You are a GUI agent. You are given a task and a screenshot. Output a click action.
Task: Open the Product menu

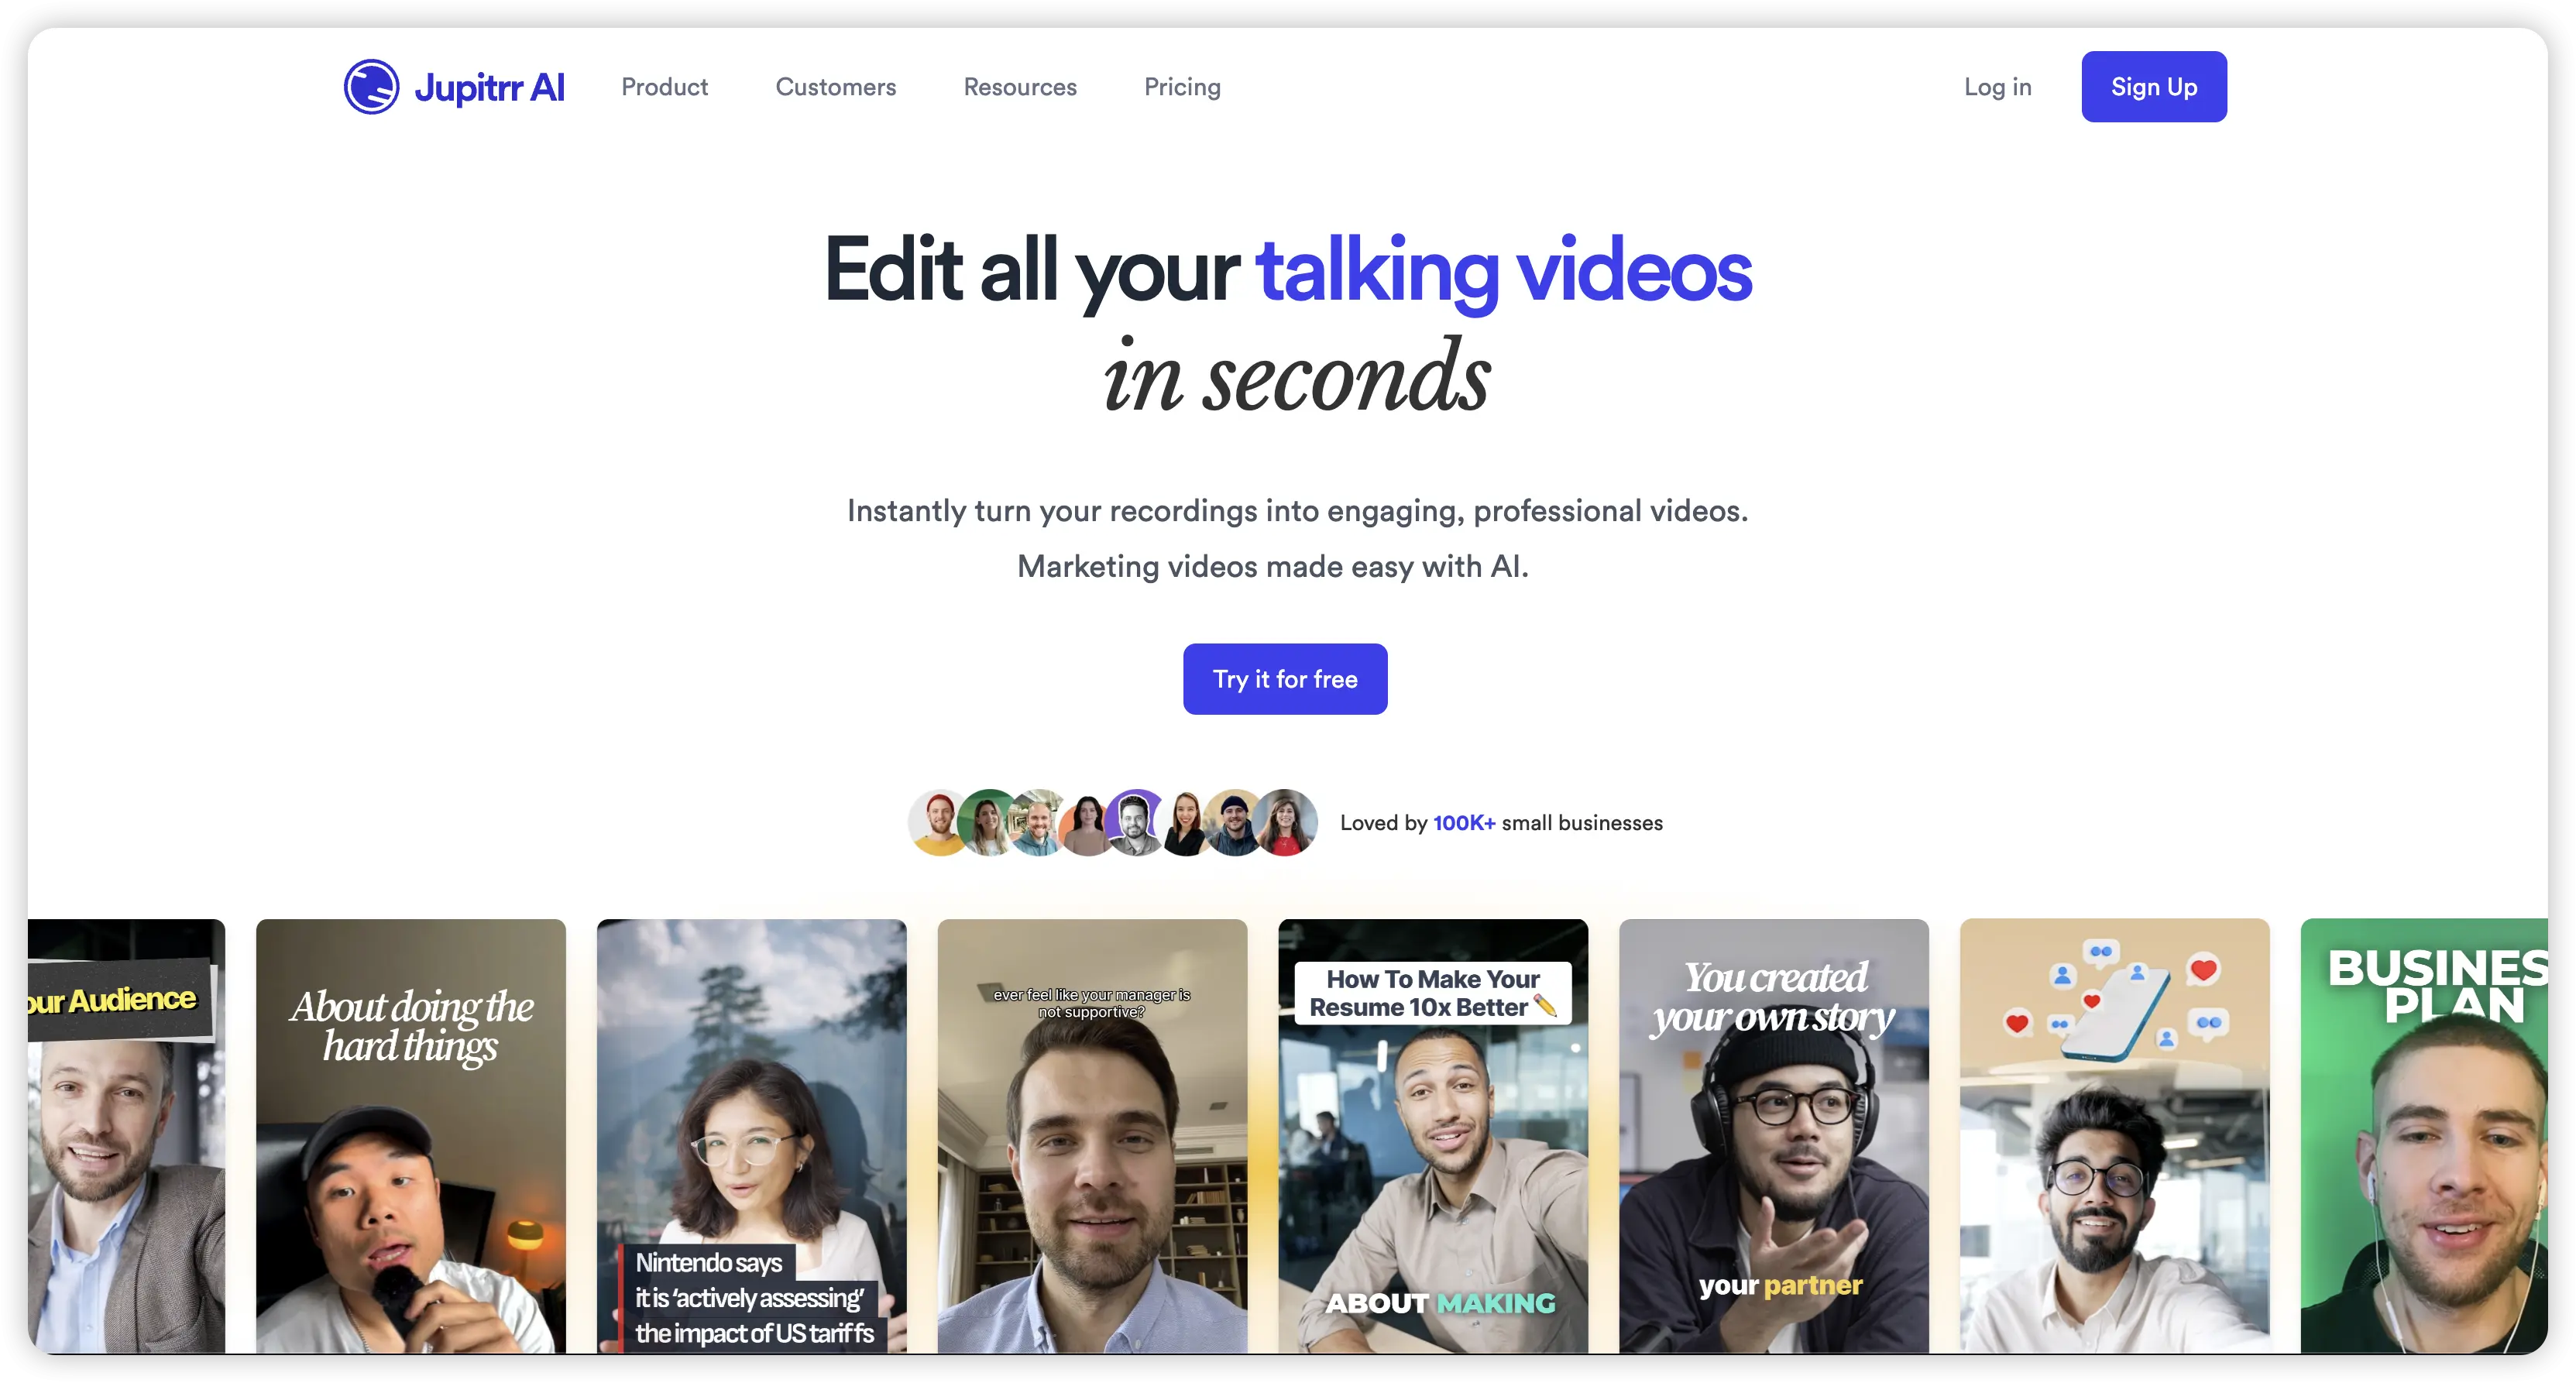(664, 87)
